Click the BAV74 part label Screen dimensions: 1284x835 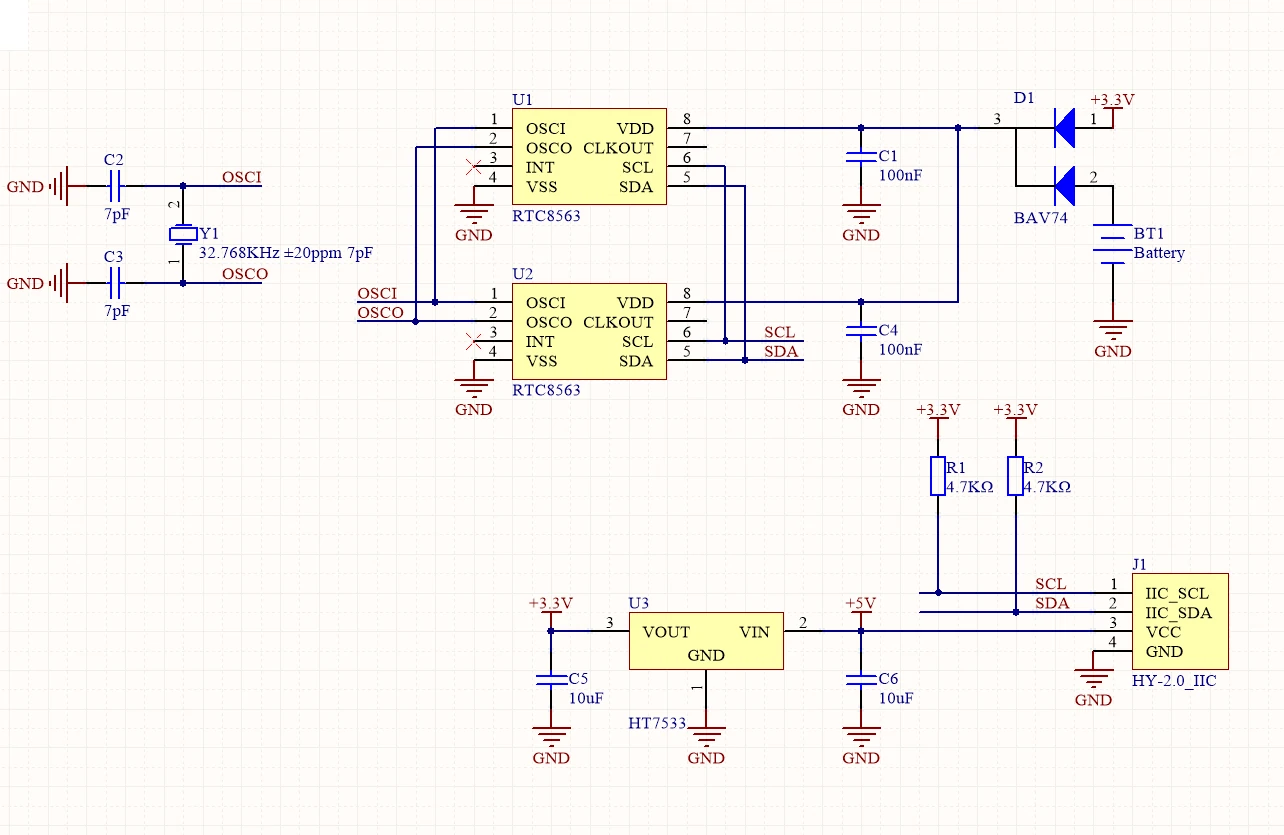coord(1040,218)
